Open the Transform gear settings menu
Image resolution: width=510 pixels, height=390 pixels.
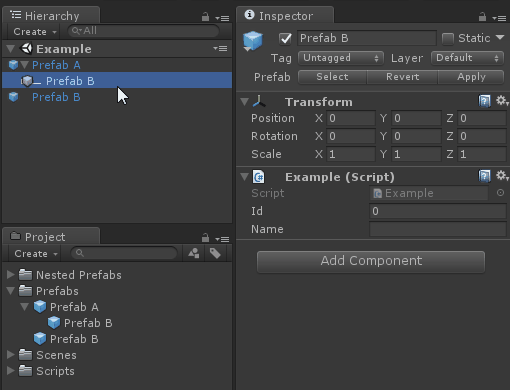point(502,100)
